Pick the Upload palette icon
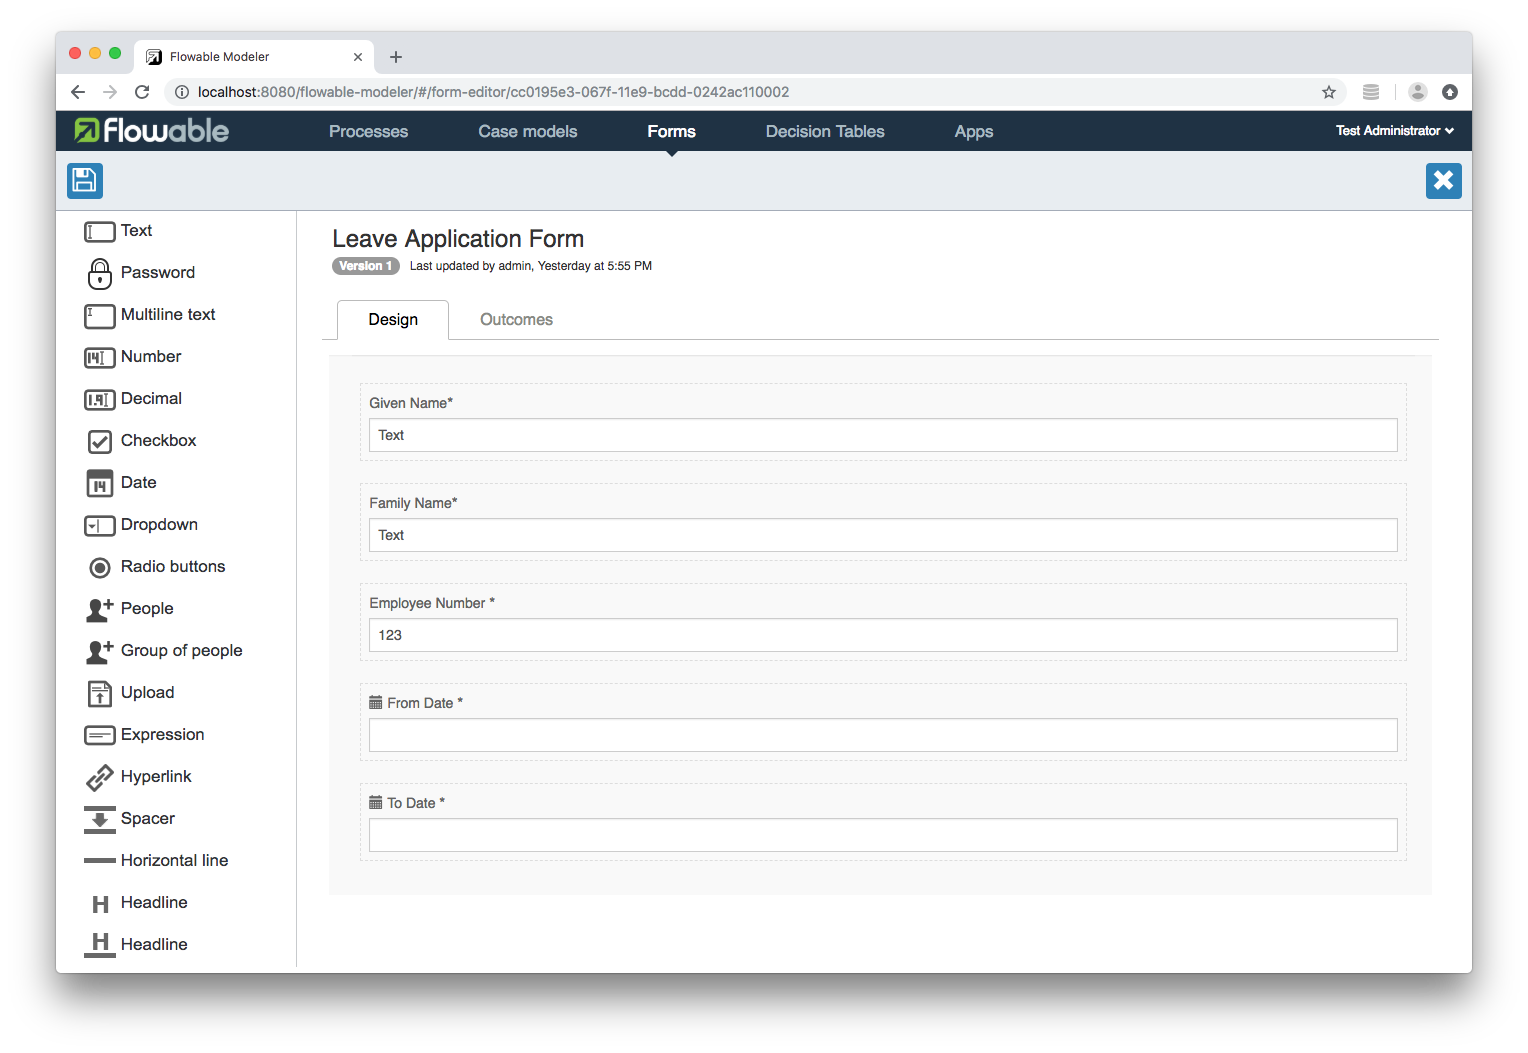This screenshot has height=1053, width=1528. pyautogui.click(x=100, y=693)
